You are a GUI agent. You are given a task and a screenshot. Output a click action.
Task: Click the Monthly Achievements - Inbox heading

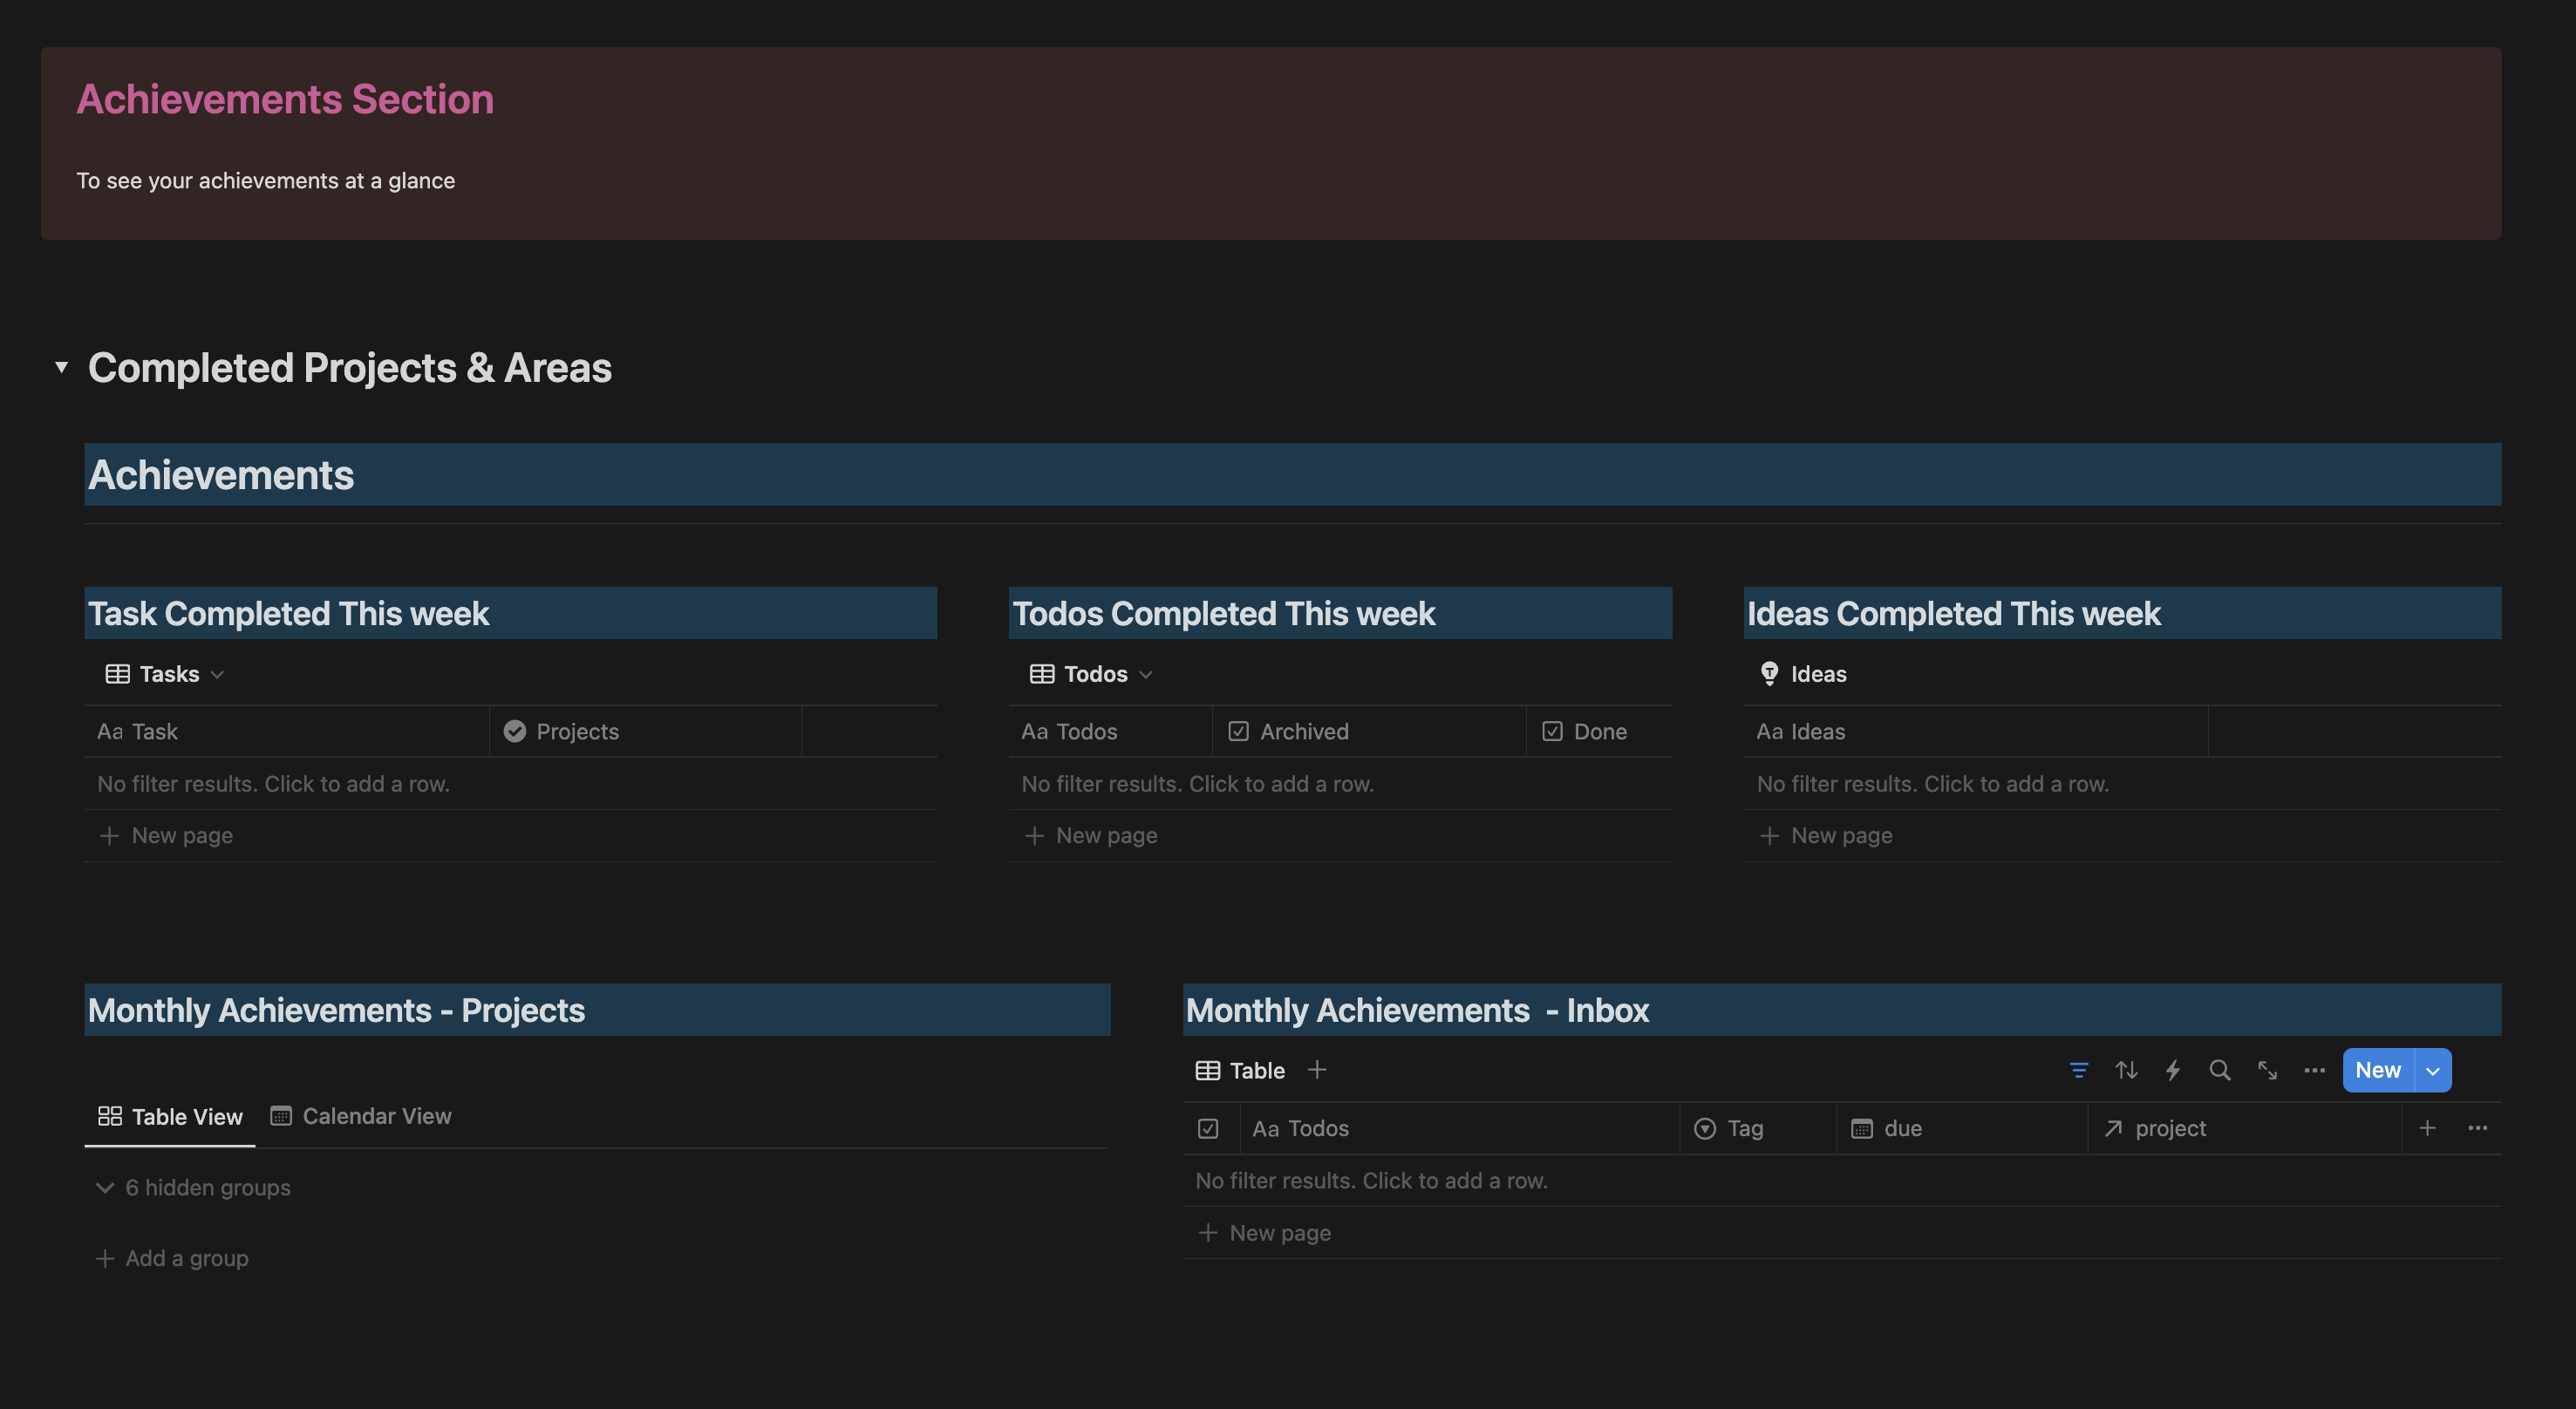[x=1417, y=1010]
